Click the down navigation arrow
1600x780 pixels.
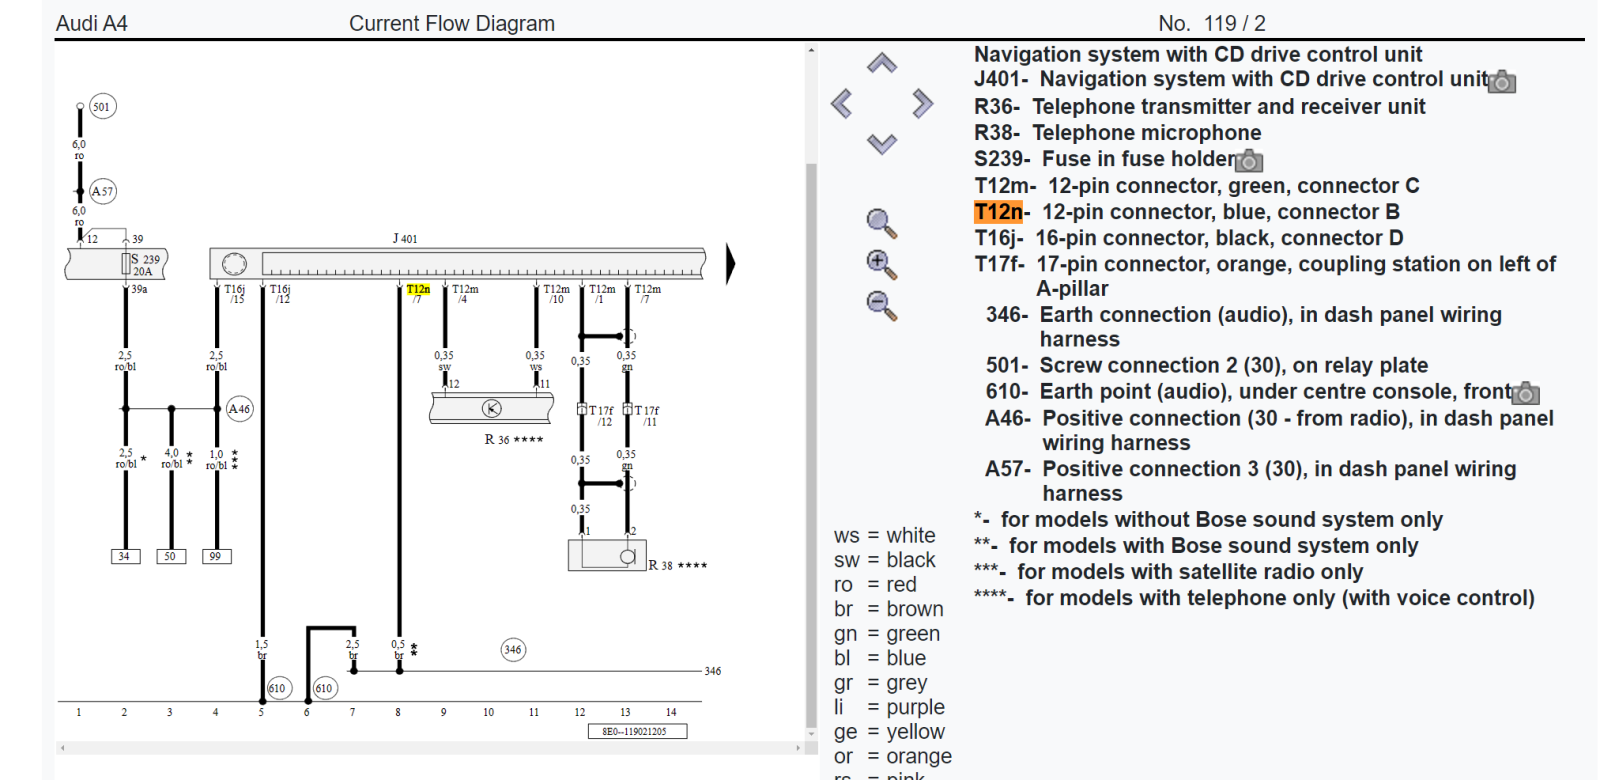coord(881,143)
